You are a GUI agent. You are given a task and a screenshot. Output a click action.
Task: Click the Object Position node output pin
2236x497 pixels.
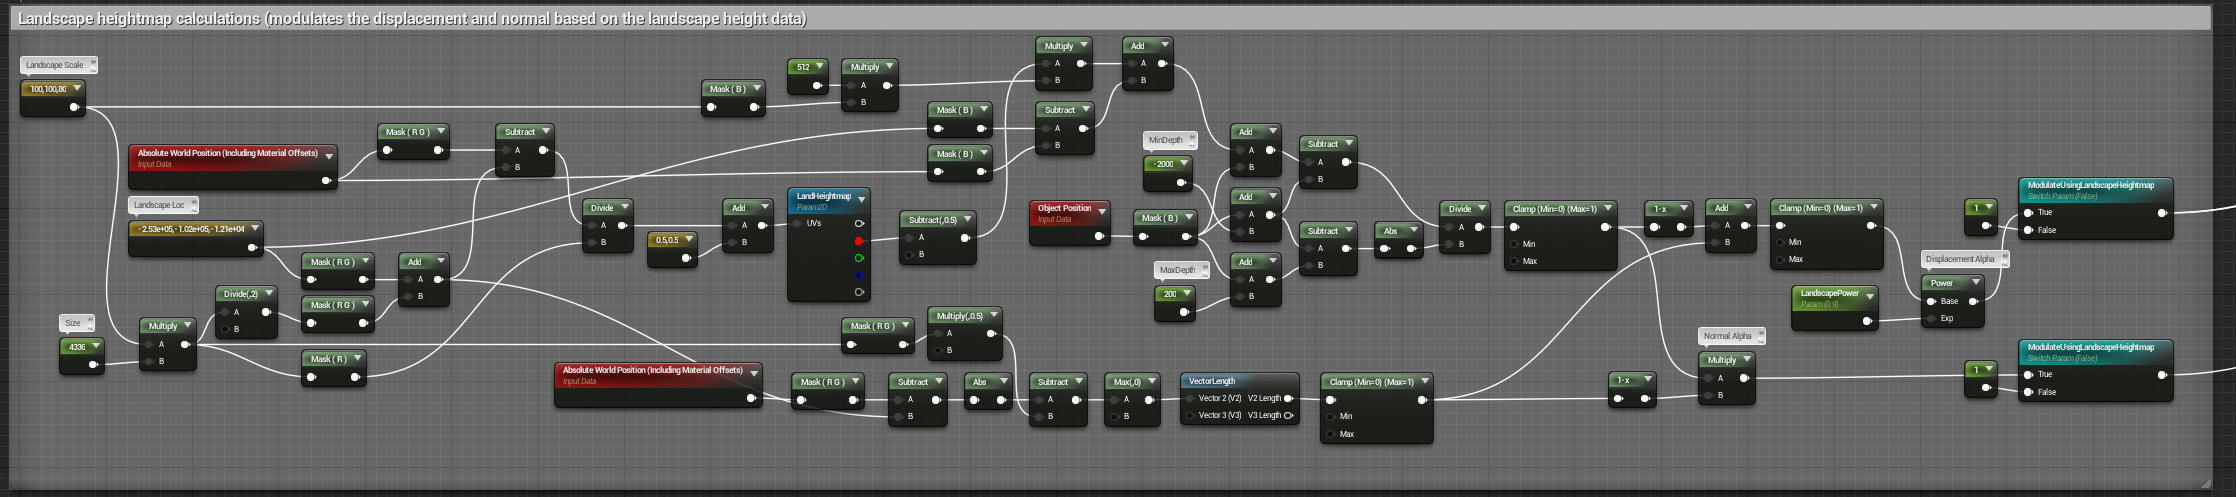[x=1099, y=236]
